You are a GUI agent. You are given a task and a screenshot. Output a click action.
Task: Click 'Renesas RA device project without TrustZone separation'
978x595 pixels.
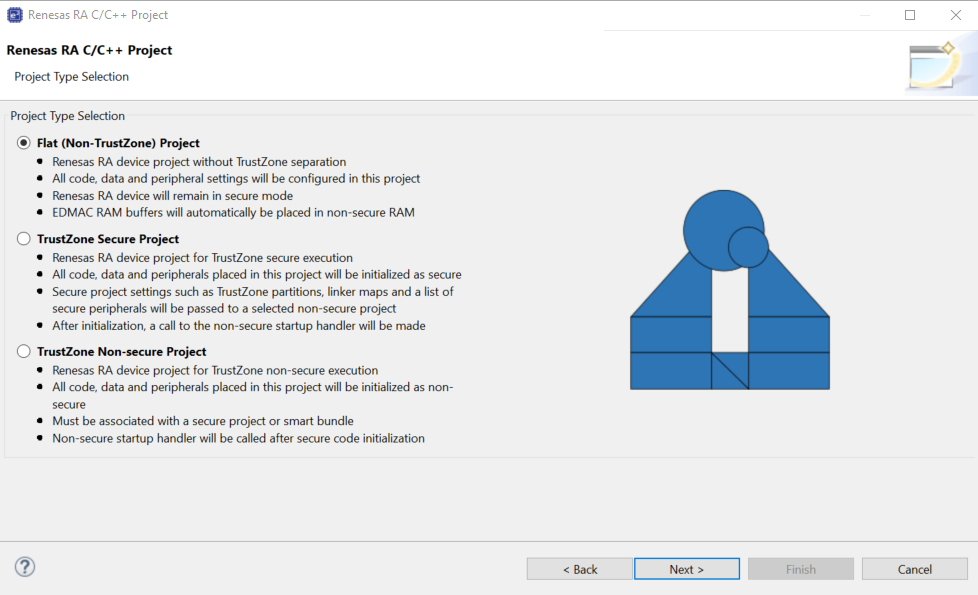tap(199, 162)
